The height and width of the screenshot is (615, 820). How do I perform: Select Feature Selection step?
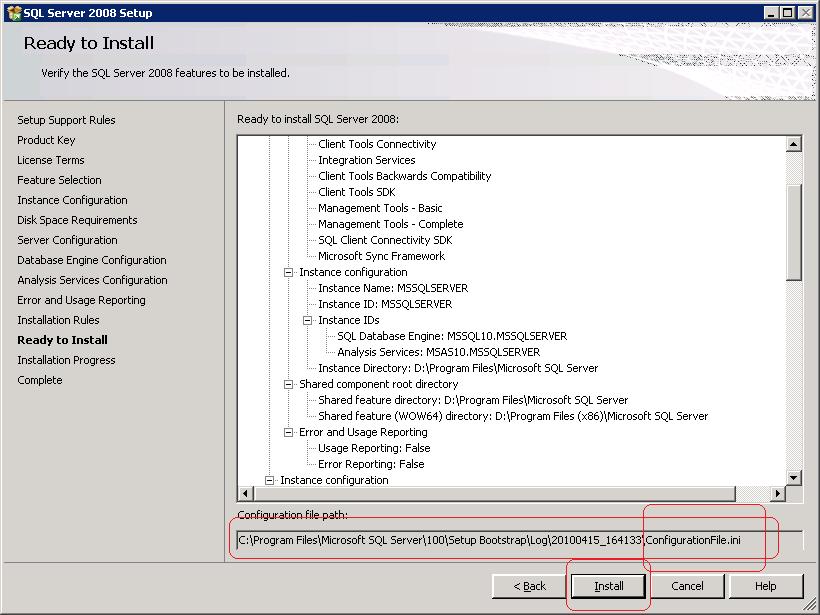pyautogui.click(x=59, y=180)
